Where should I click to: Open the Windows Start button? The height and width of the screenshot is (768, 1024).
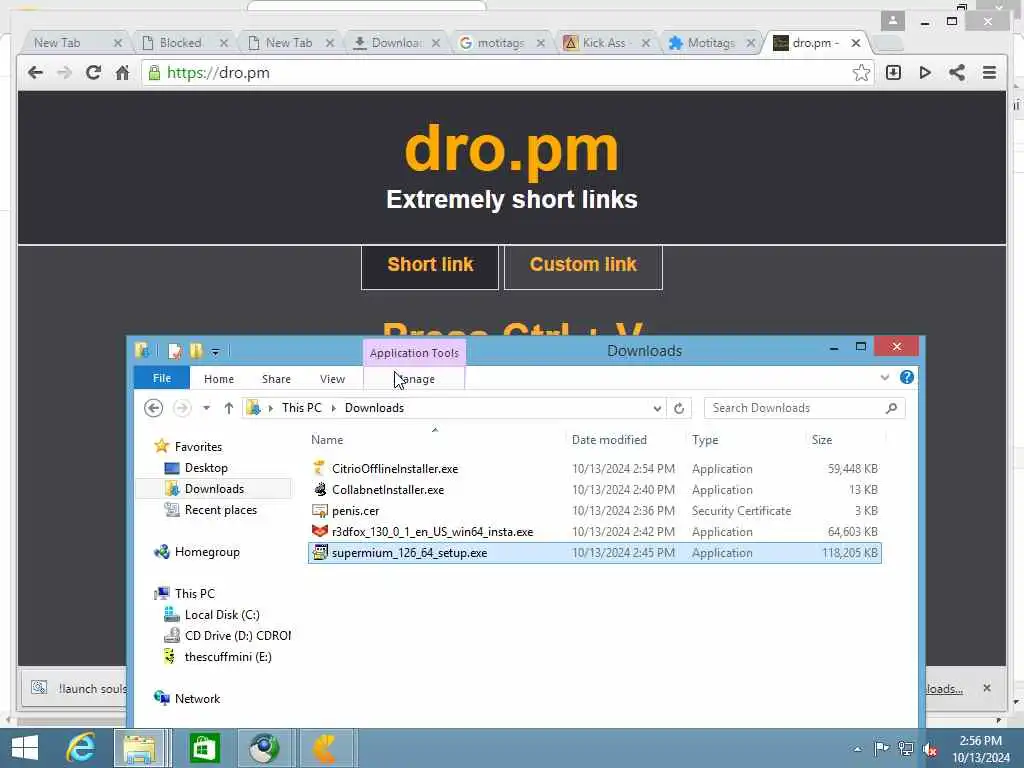click(25, 748)
